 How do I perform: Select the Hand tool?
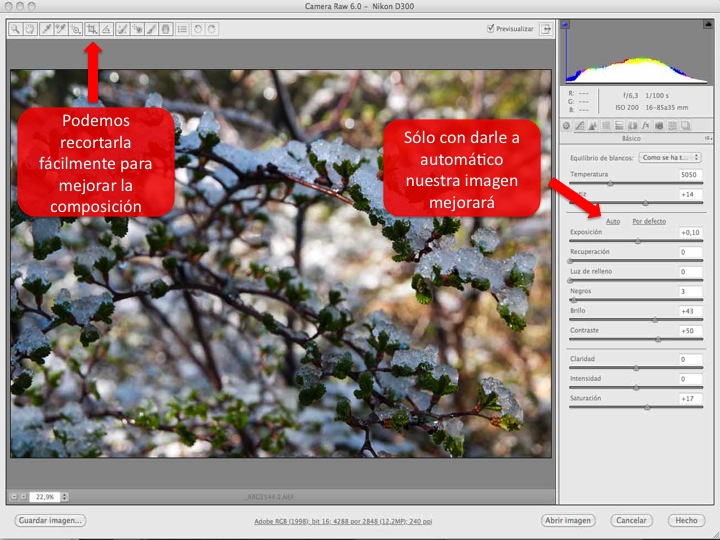point(29,30)
